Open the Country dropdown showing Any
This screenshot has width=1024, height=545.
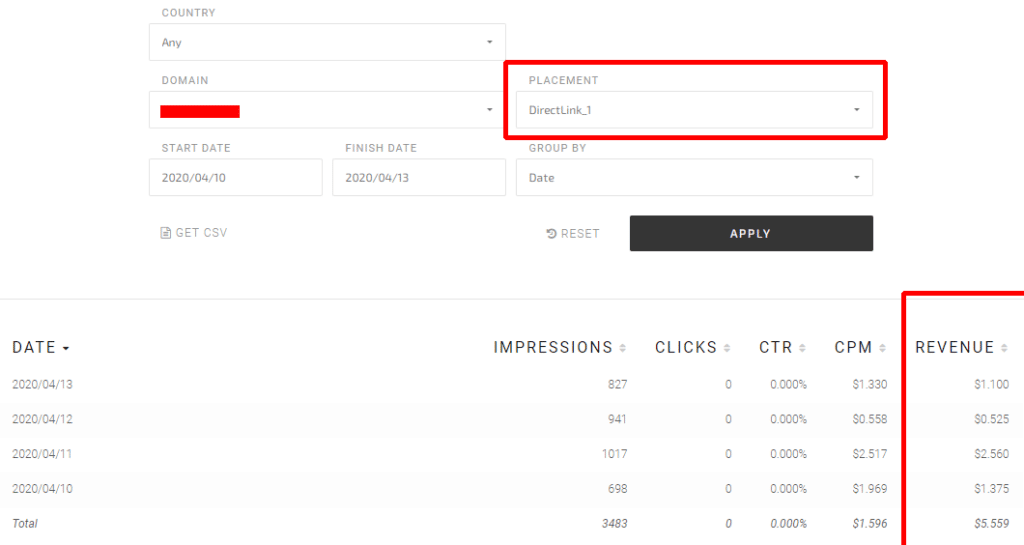pyautogui.click(x=327, y=42)
